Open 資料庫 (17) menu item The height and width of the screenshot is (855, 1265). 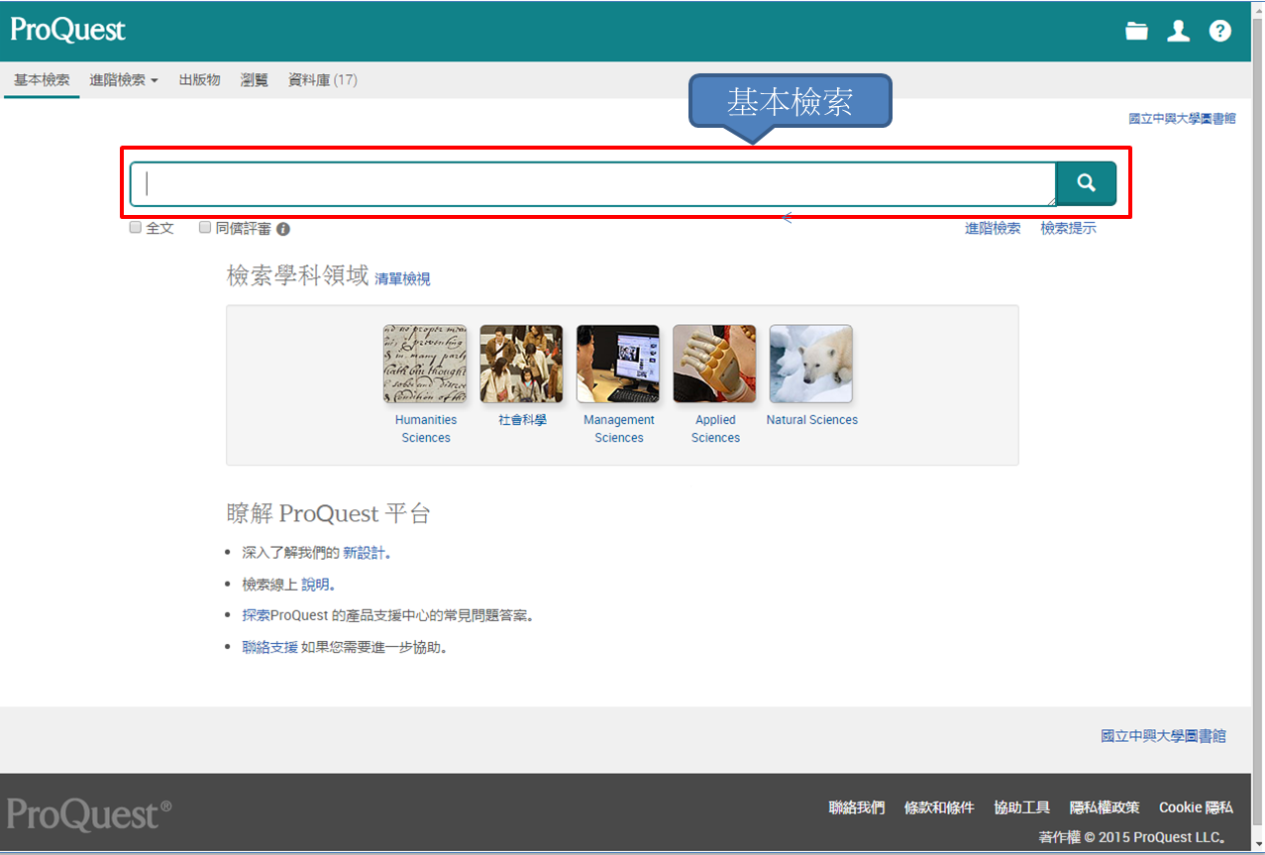click(322, 80)
